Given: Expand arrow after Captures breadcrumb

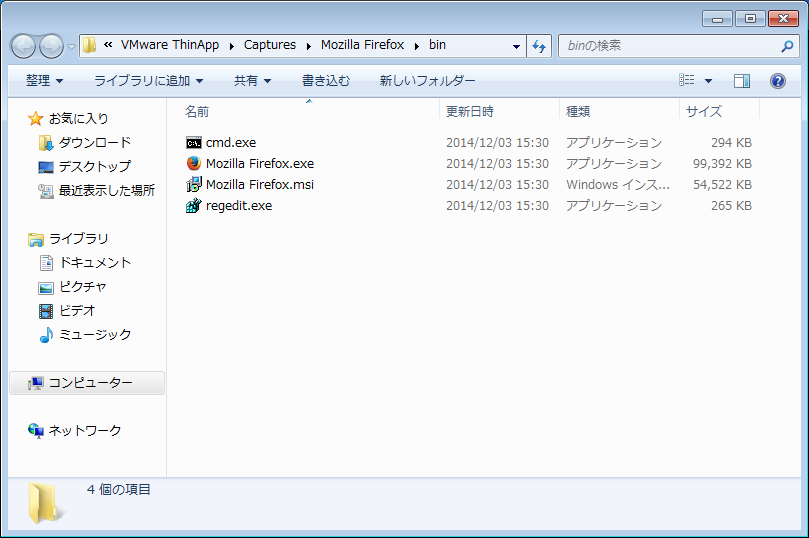Looking at the screenshot, I should pos(309,46).
